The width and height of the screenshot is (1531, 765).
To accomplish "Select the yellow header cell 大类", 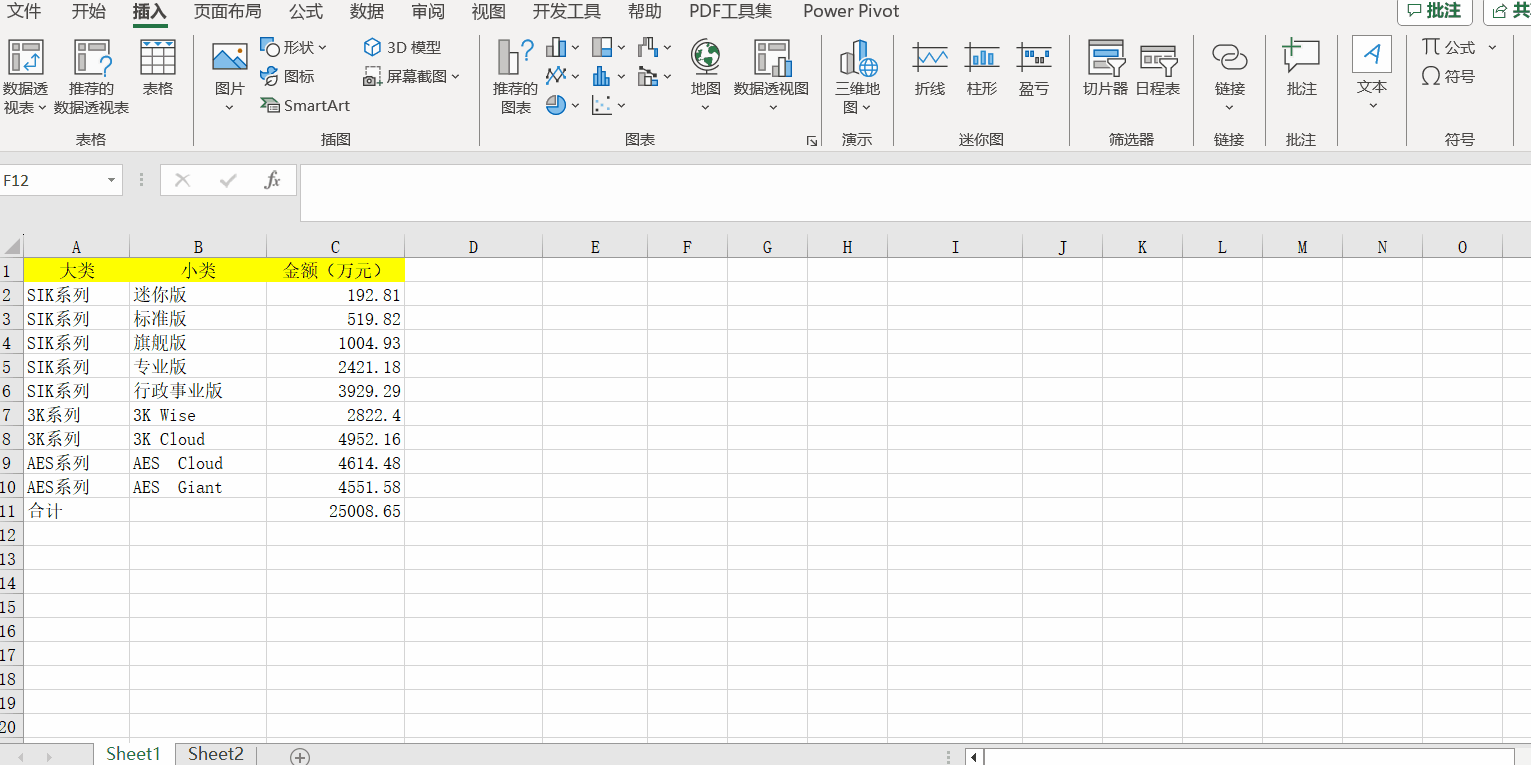I will pyautogui.click(x=76, y=270).
